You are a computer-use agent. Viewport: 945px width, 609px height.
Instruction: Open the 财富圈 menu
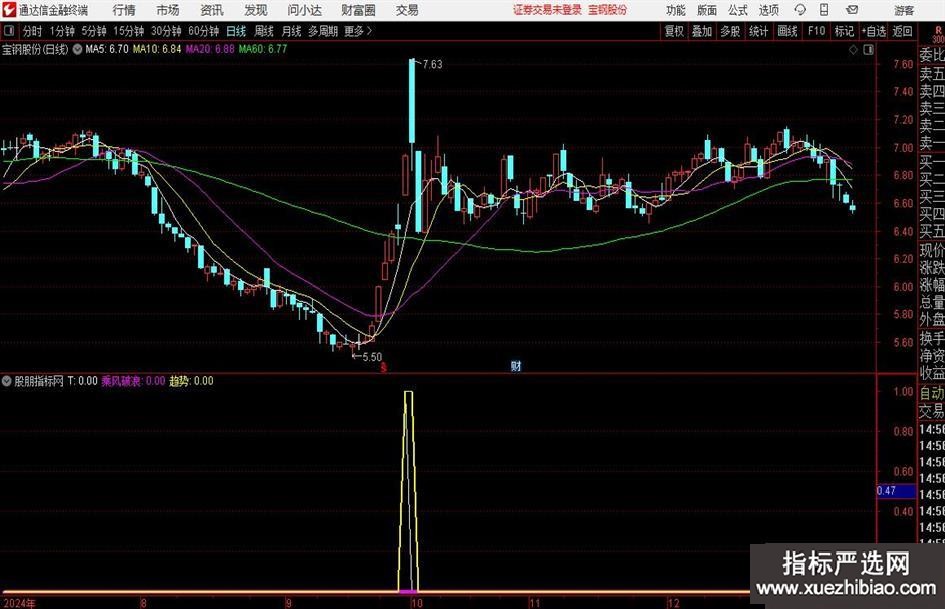click(358, 10)
